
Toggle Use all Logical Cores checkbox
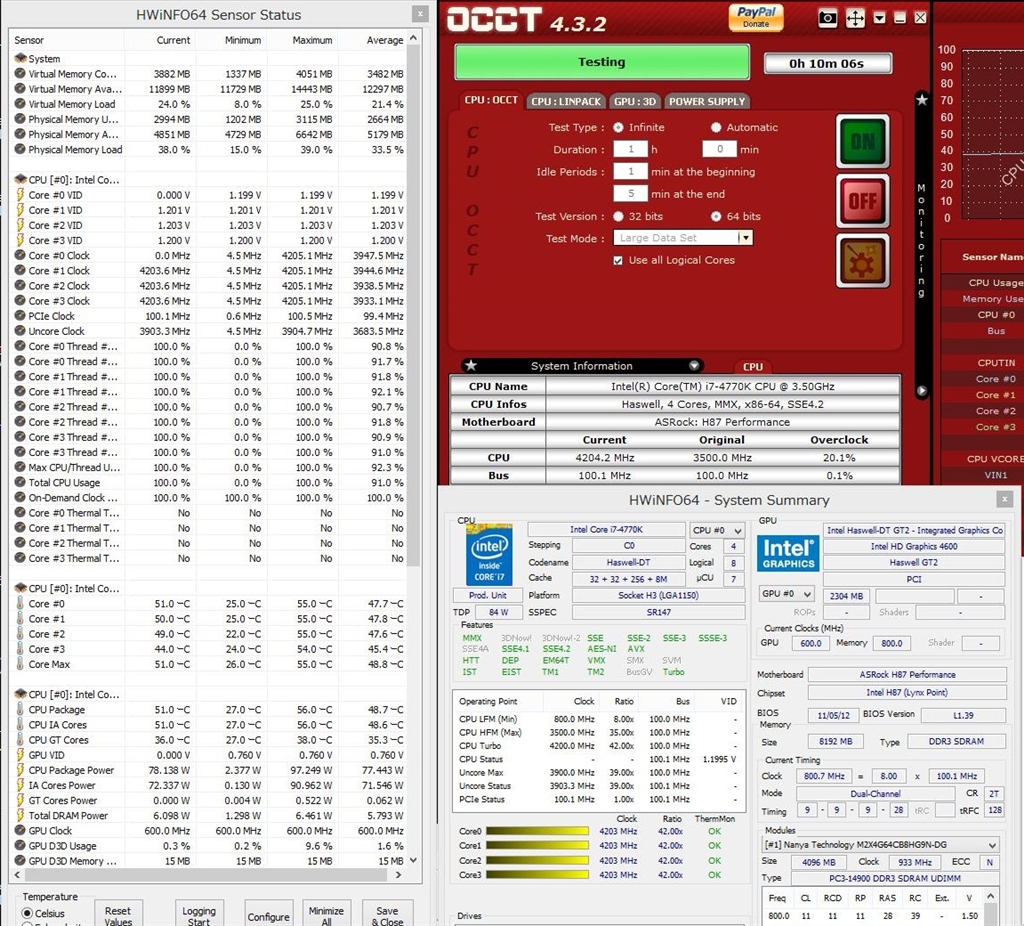pos(618,261)
